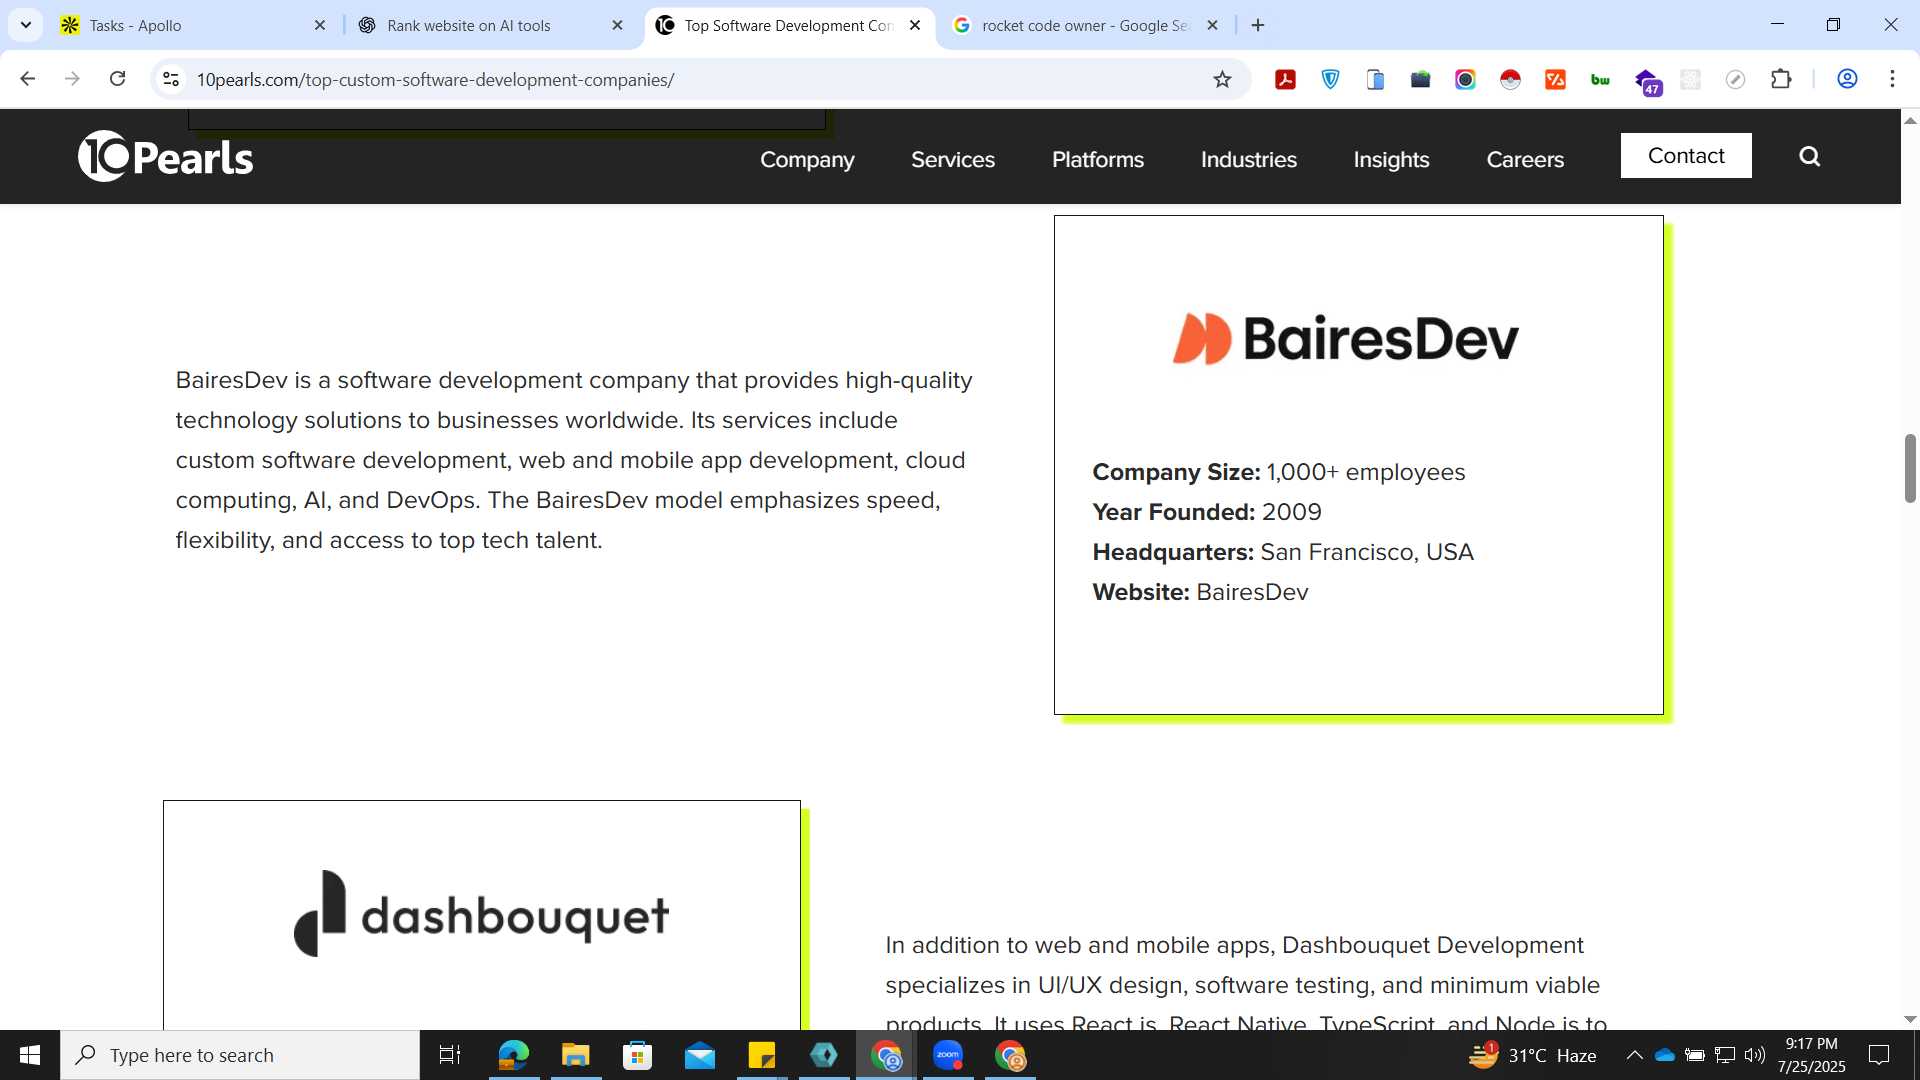1920x1080 pixels.
Task: Click the 'Headquarters: San Francisco, USA' text
Action: 1283,552
